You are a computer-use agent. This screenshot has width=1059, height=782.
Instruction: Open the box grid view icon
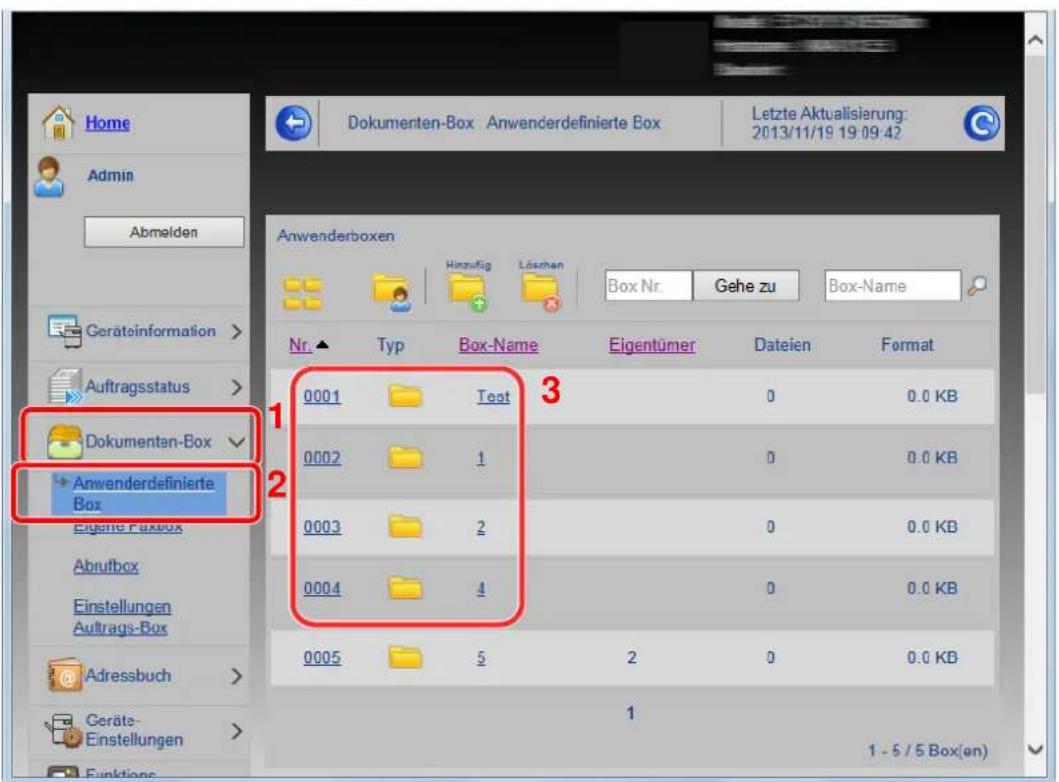(303, 293)
